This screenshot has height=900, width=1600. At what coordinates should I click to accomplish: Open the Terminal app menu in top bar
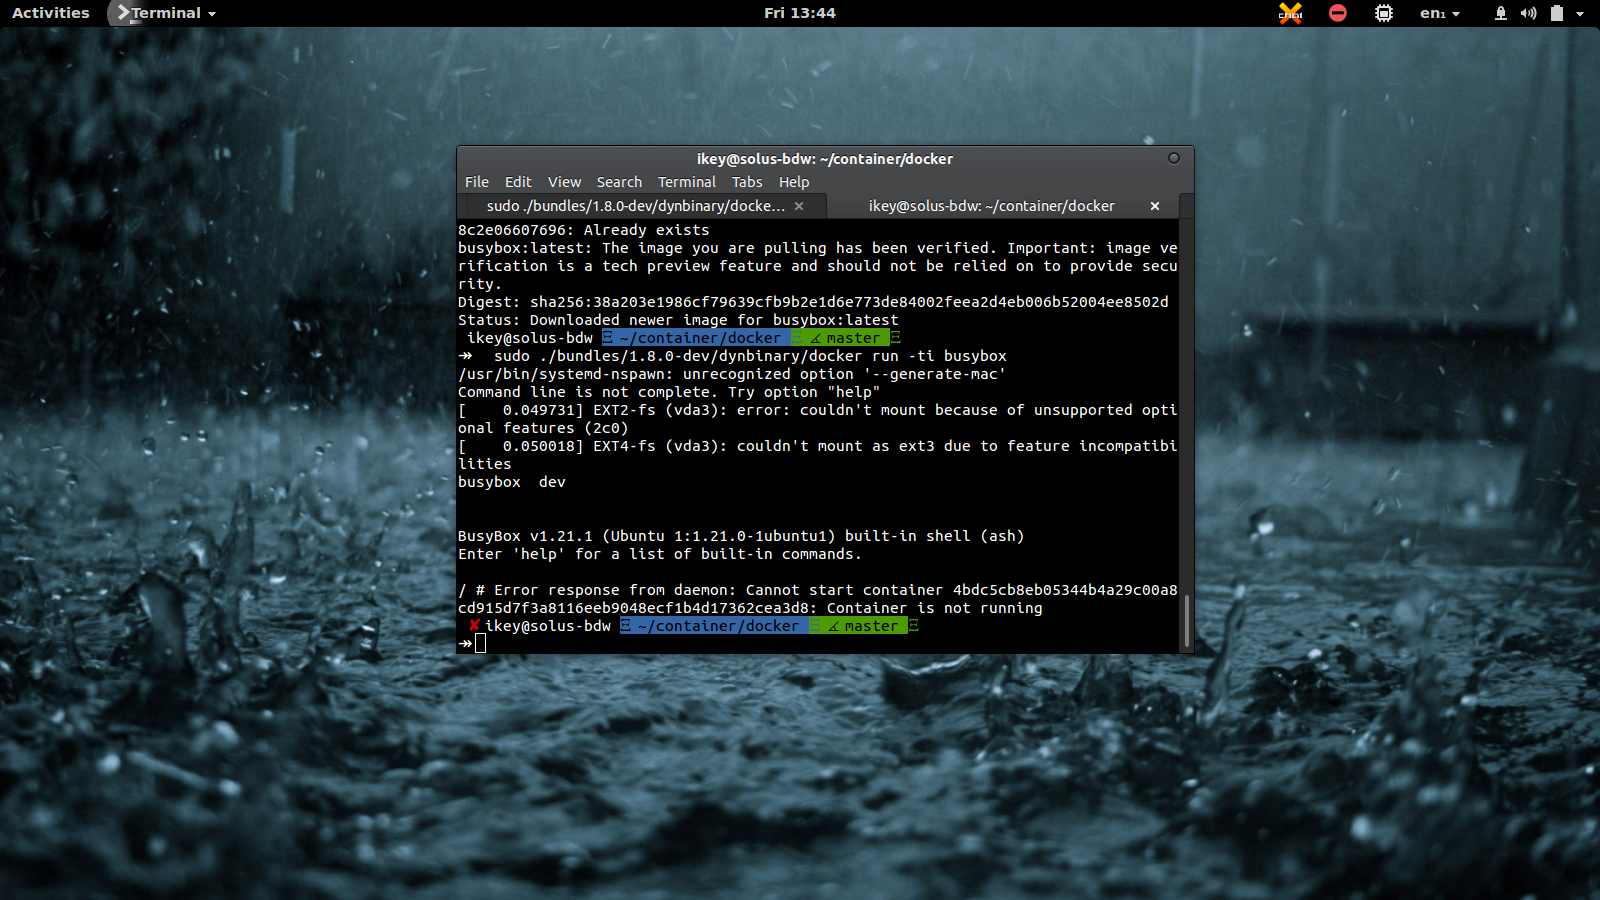click(x=165, y=13)
